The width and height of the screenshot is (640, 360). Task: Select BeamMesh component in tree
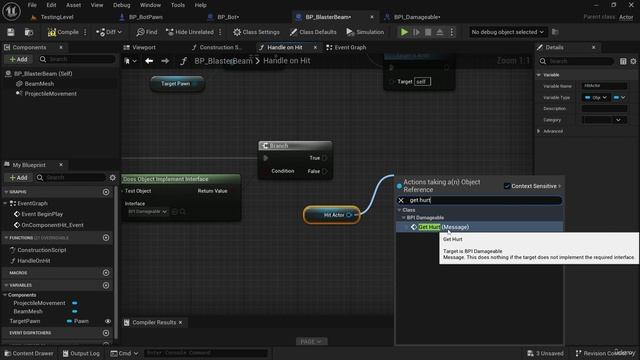pos(39,84)
